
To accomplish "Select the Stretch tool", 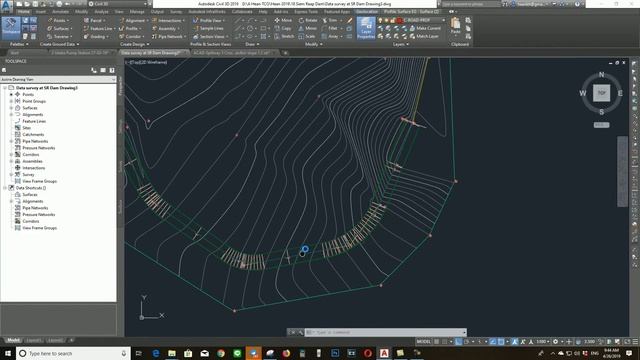I will click(284, 36).
